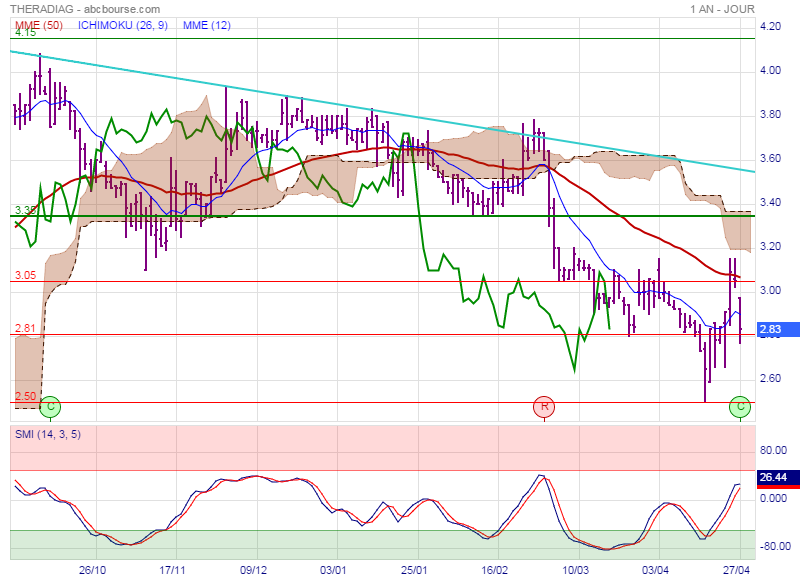The height and width of the screenshot is (580, 800).
Task: Click the green C marker at chart start
Action: pos(50,407)
